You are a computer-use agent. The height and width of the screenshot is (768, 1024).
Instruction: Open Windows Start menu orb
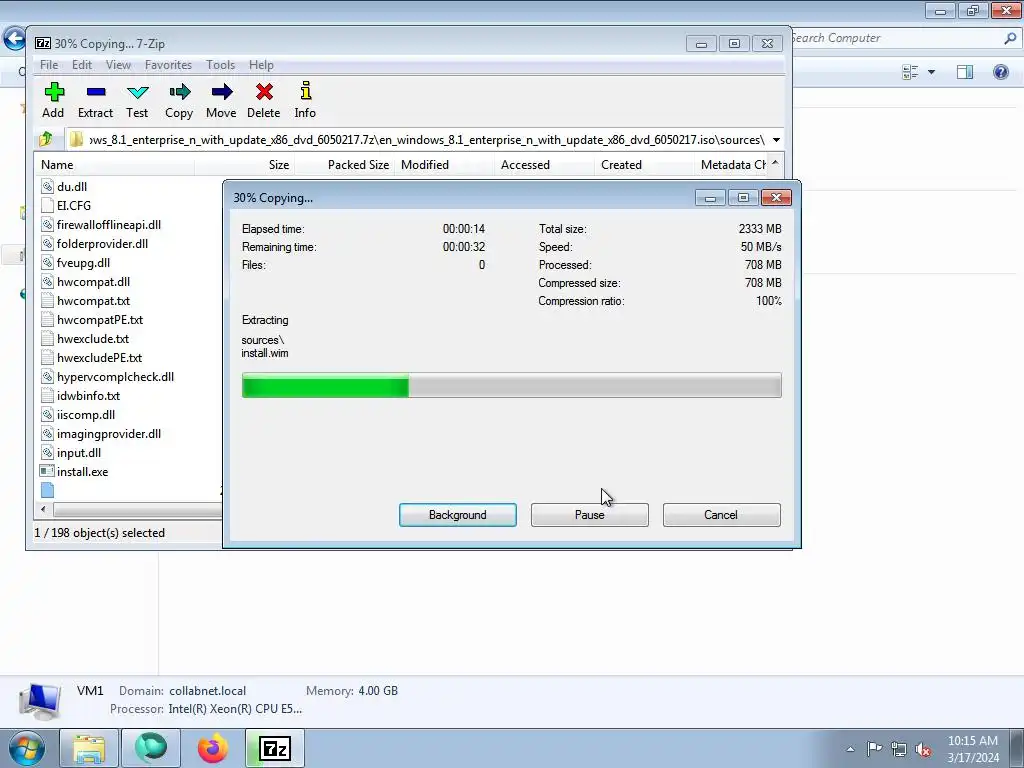[x=26, y=748]
